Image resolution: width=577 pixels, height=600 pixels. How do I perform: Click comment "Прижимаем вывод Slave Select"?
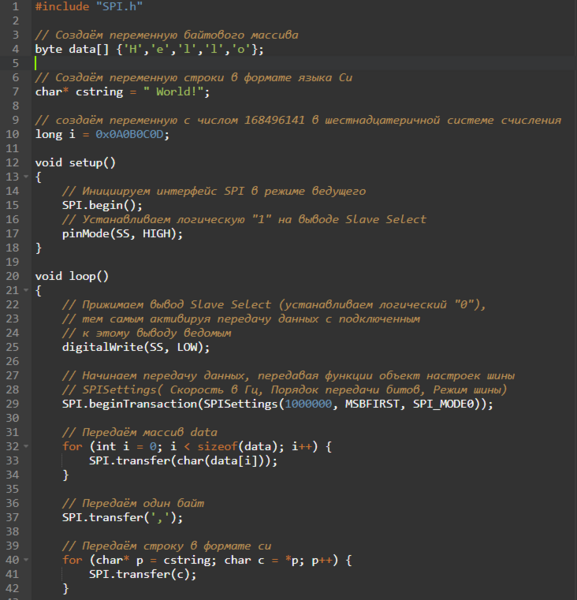(274, 305)
